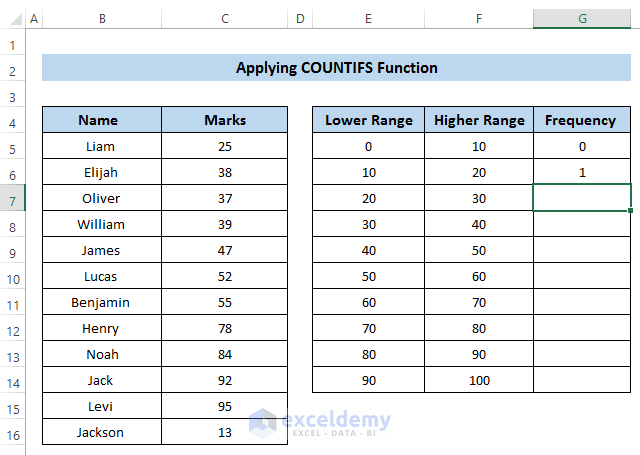Image resolution: width=640 pixels, height=455 pixels.
Task: Click the selected empty Frequency cell G7
Action: click(x=582, y=198)
